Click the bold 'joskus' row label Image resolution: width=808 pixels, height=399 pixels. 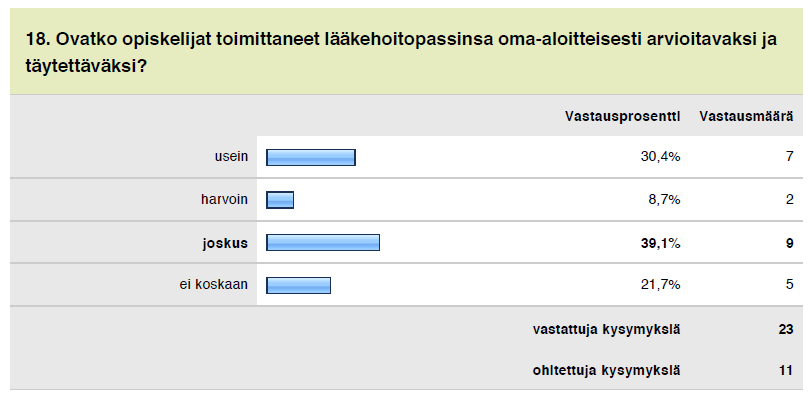(225, 243)
